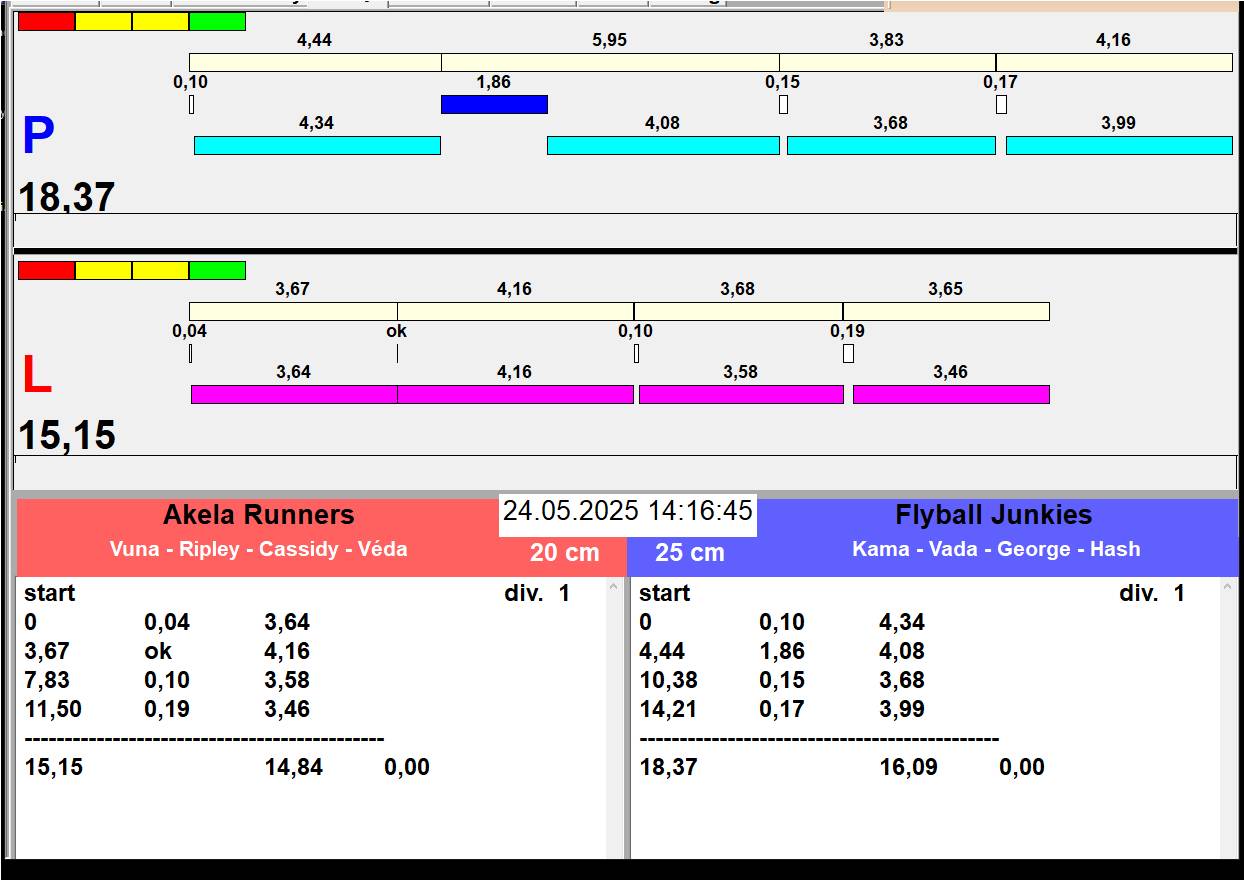Viewport: 1244px width, 880px height.
Task: Click the empty message field below lane P
Action: click(625, 230)
